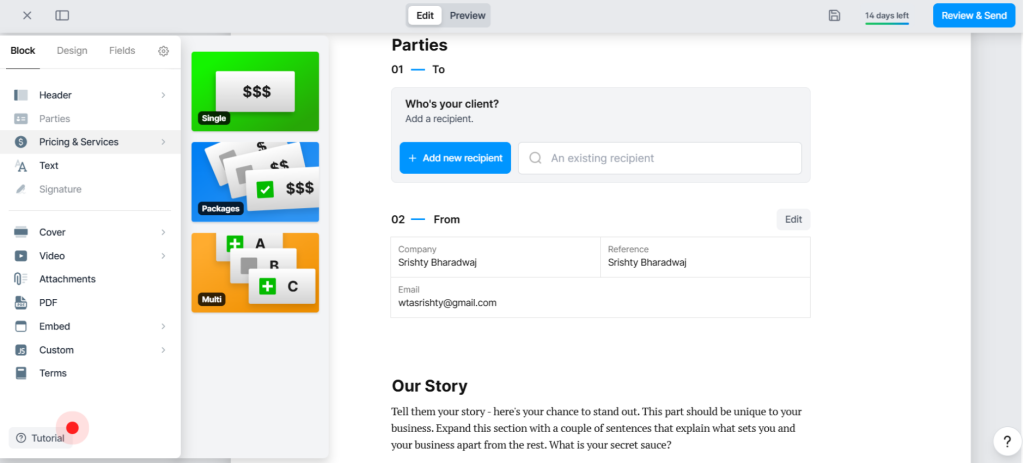Viewport: 1024px width, 463px height.
Task: Open block settings gear icon
Action: click(x=163, y=51)
